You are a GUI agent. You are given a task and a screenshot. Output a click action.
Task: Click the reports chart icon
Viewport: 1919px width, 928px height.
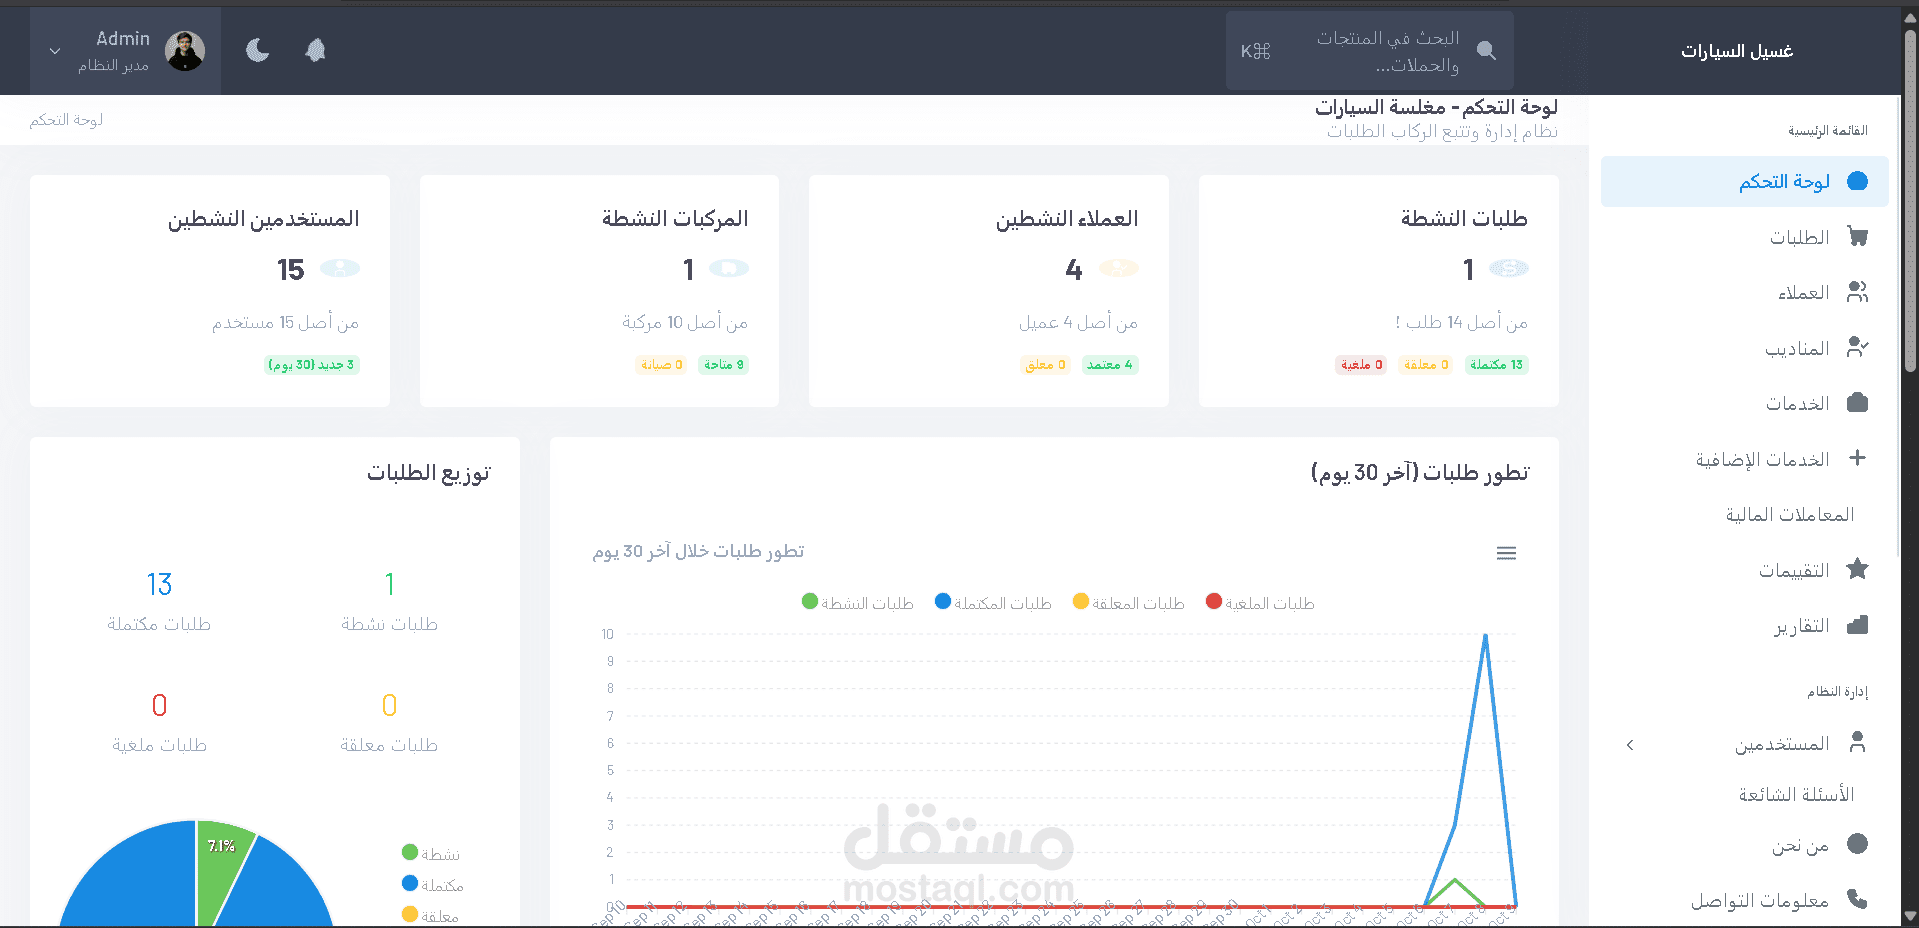[1858, 625]
